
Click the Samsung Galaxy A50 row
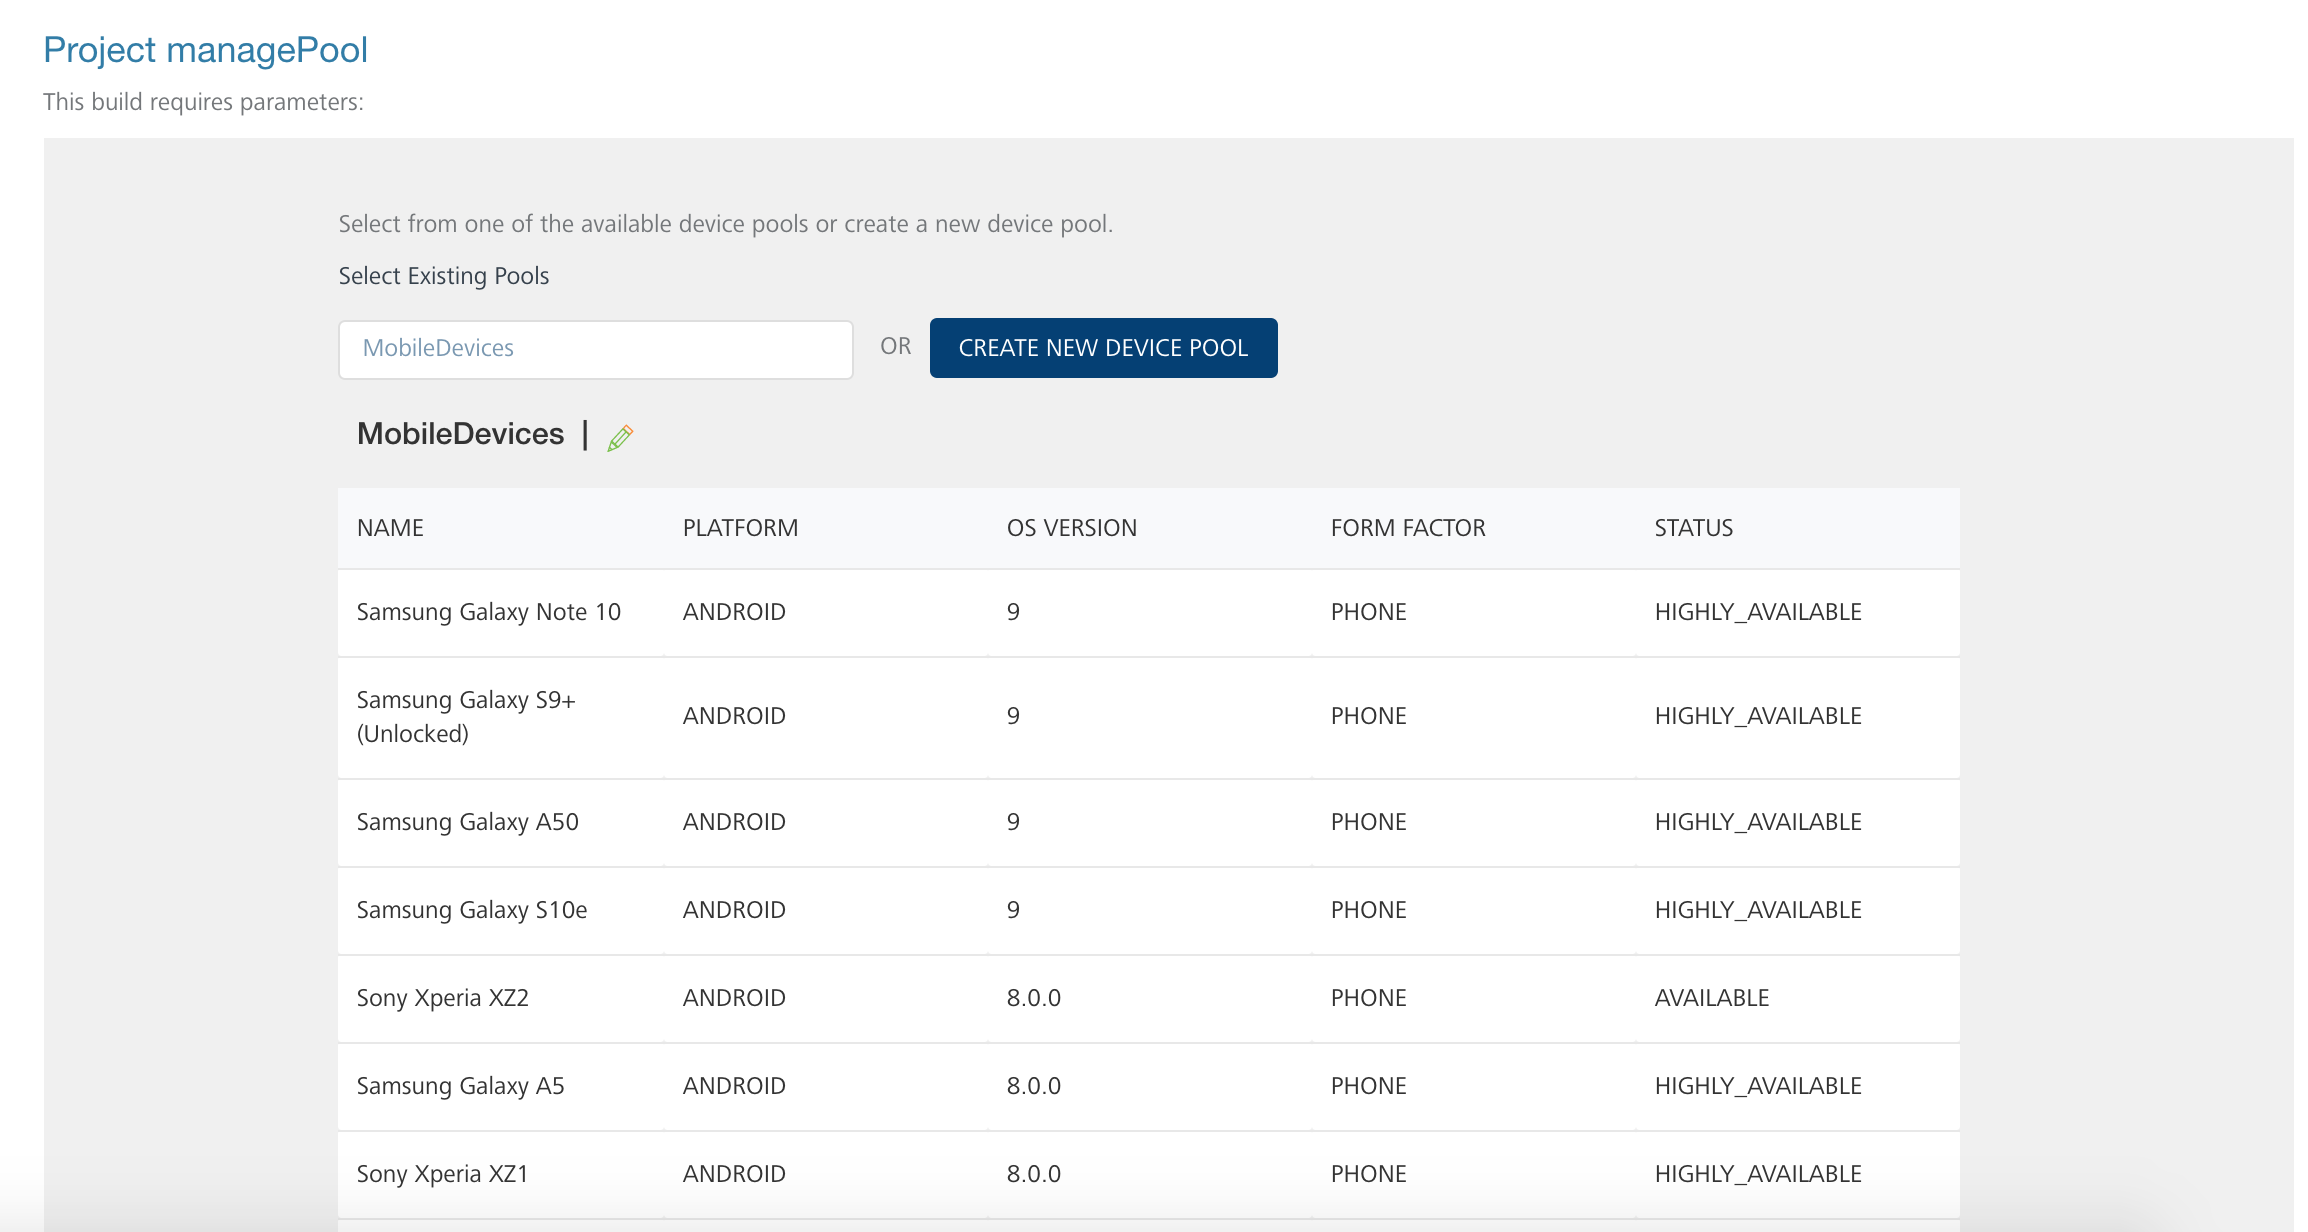pos(467,822)
